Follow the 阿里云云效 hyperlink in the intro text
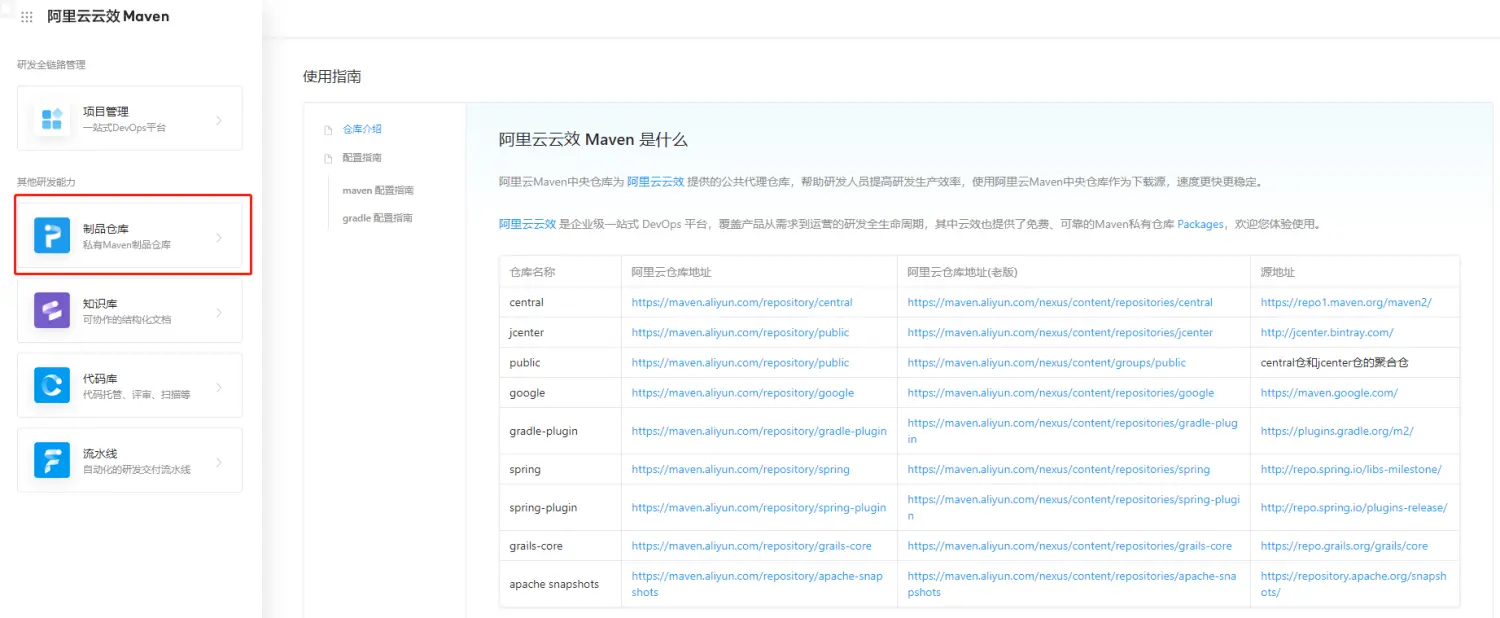Image resolution: width=1500 pixels, height=618 pixels. 656,182
